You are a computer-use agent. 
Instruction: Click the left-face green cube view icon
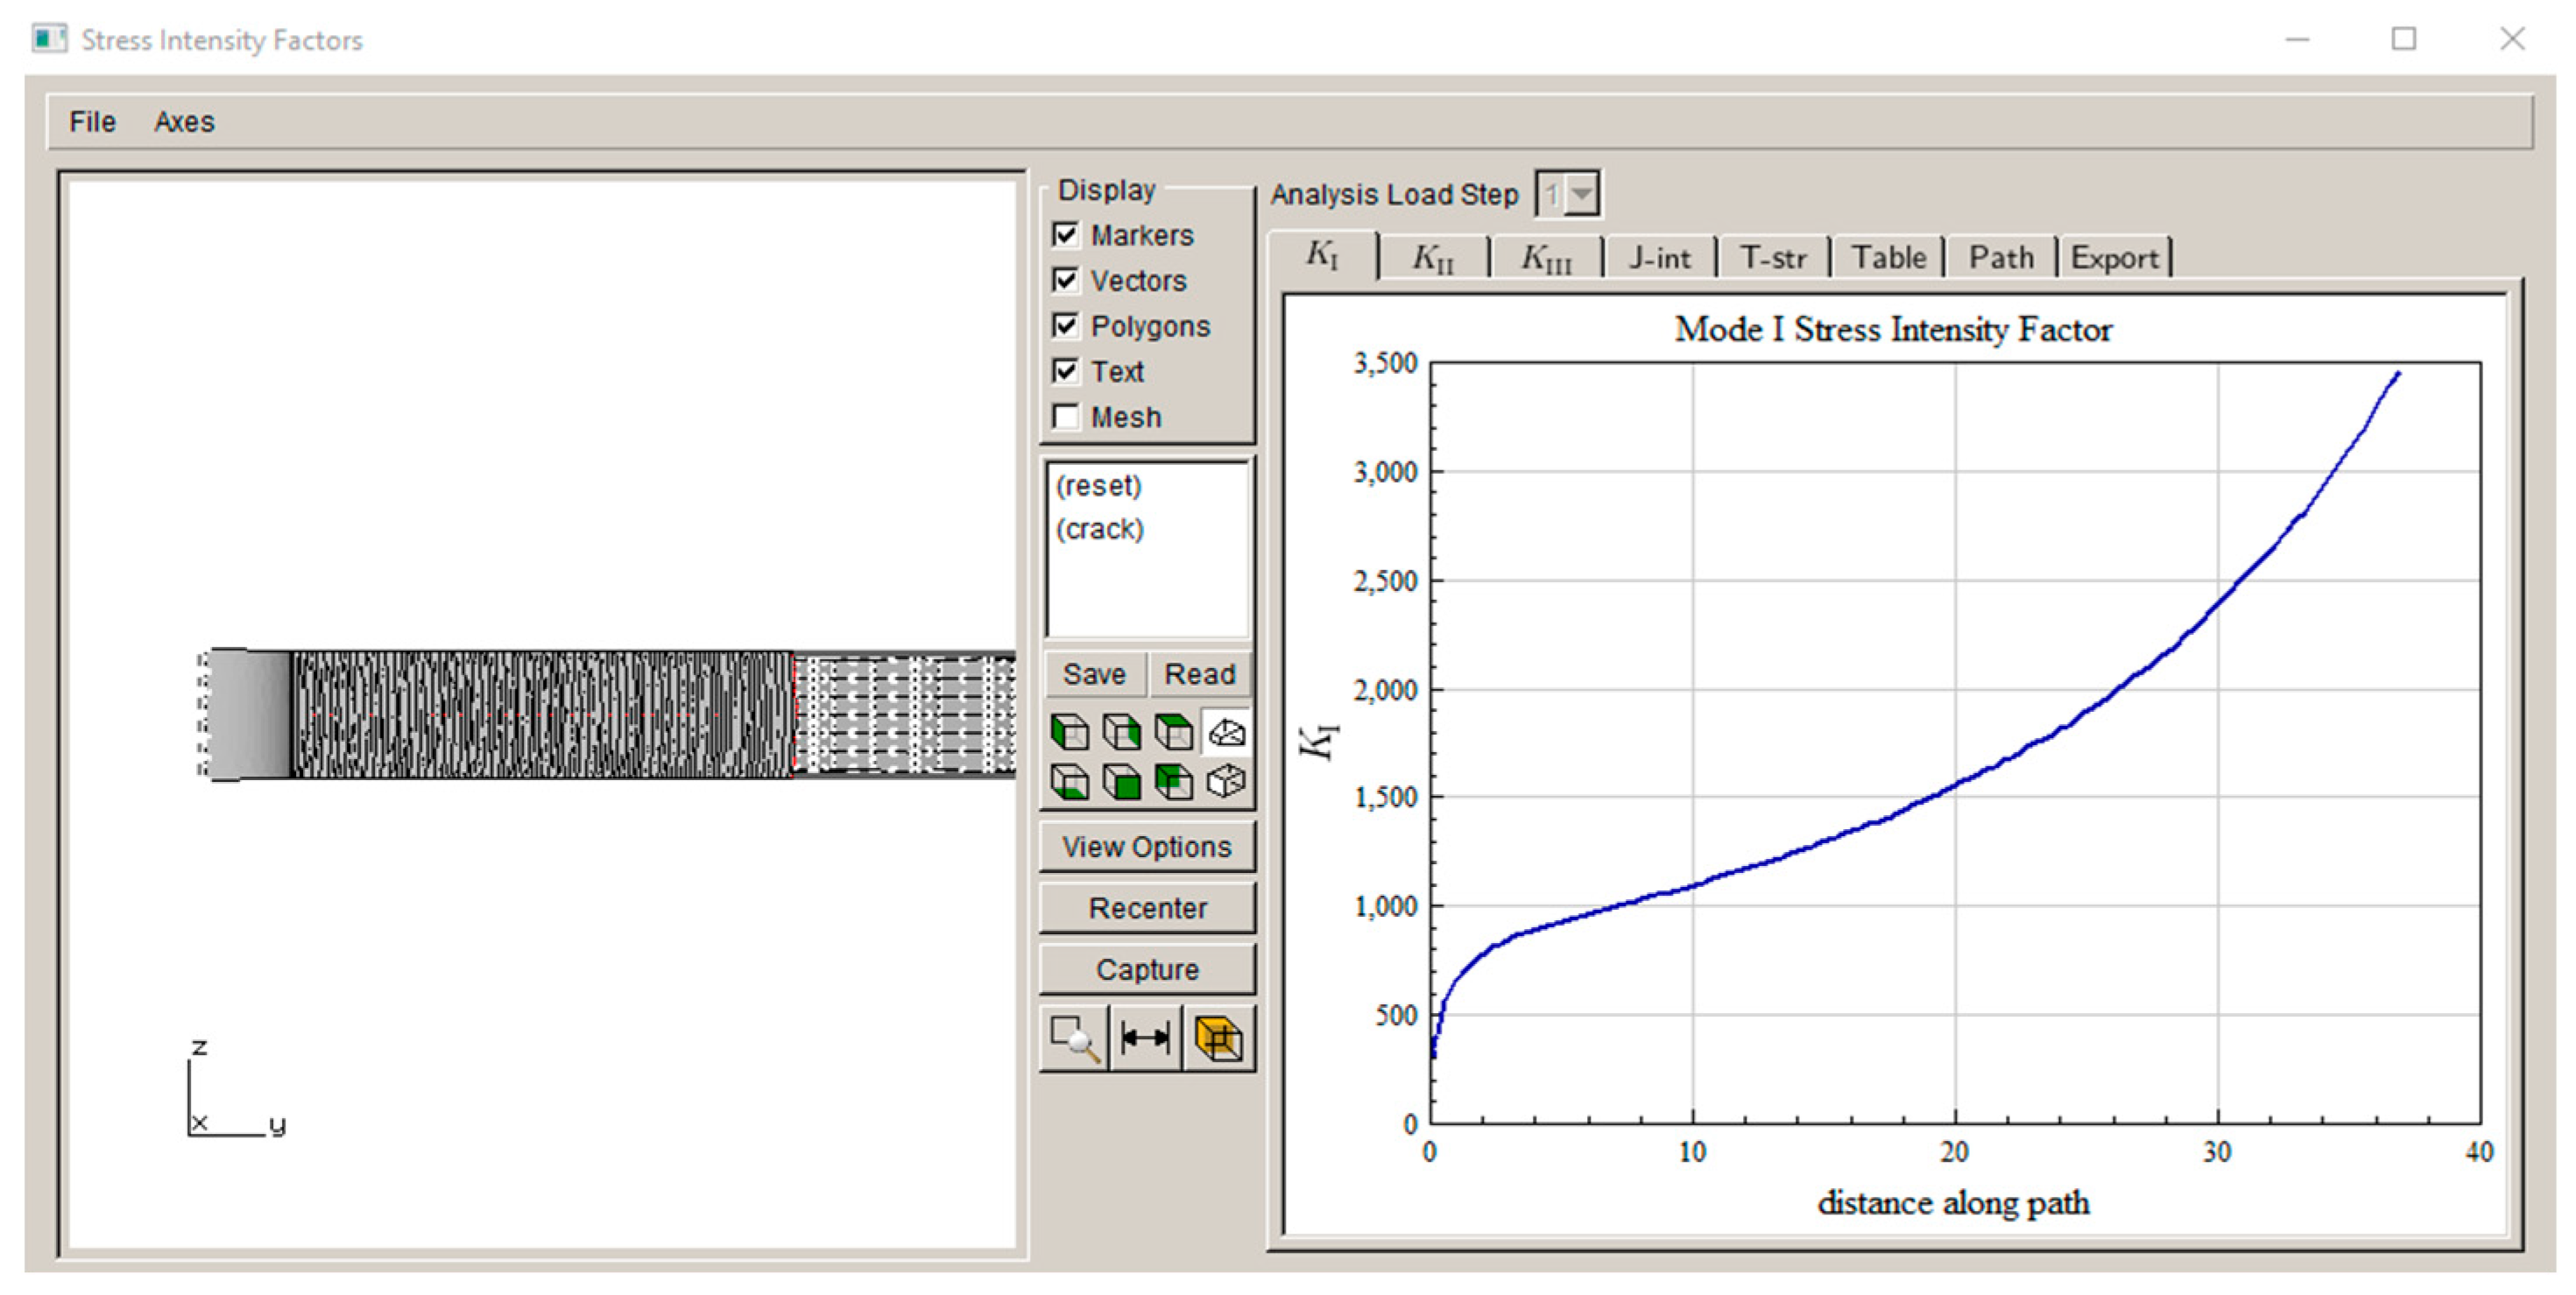click(x=1070, y=732)
